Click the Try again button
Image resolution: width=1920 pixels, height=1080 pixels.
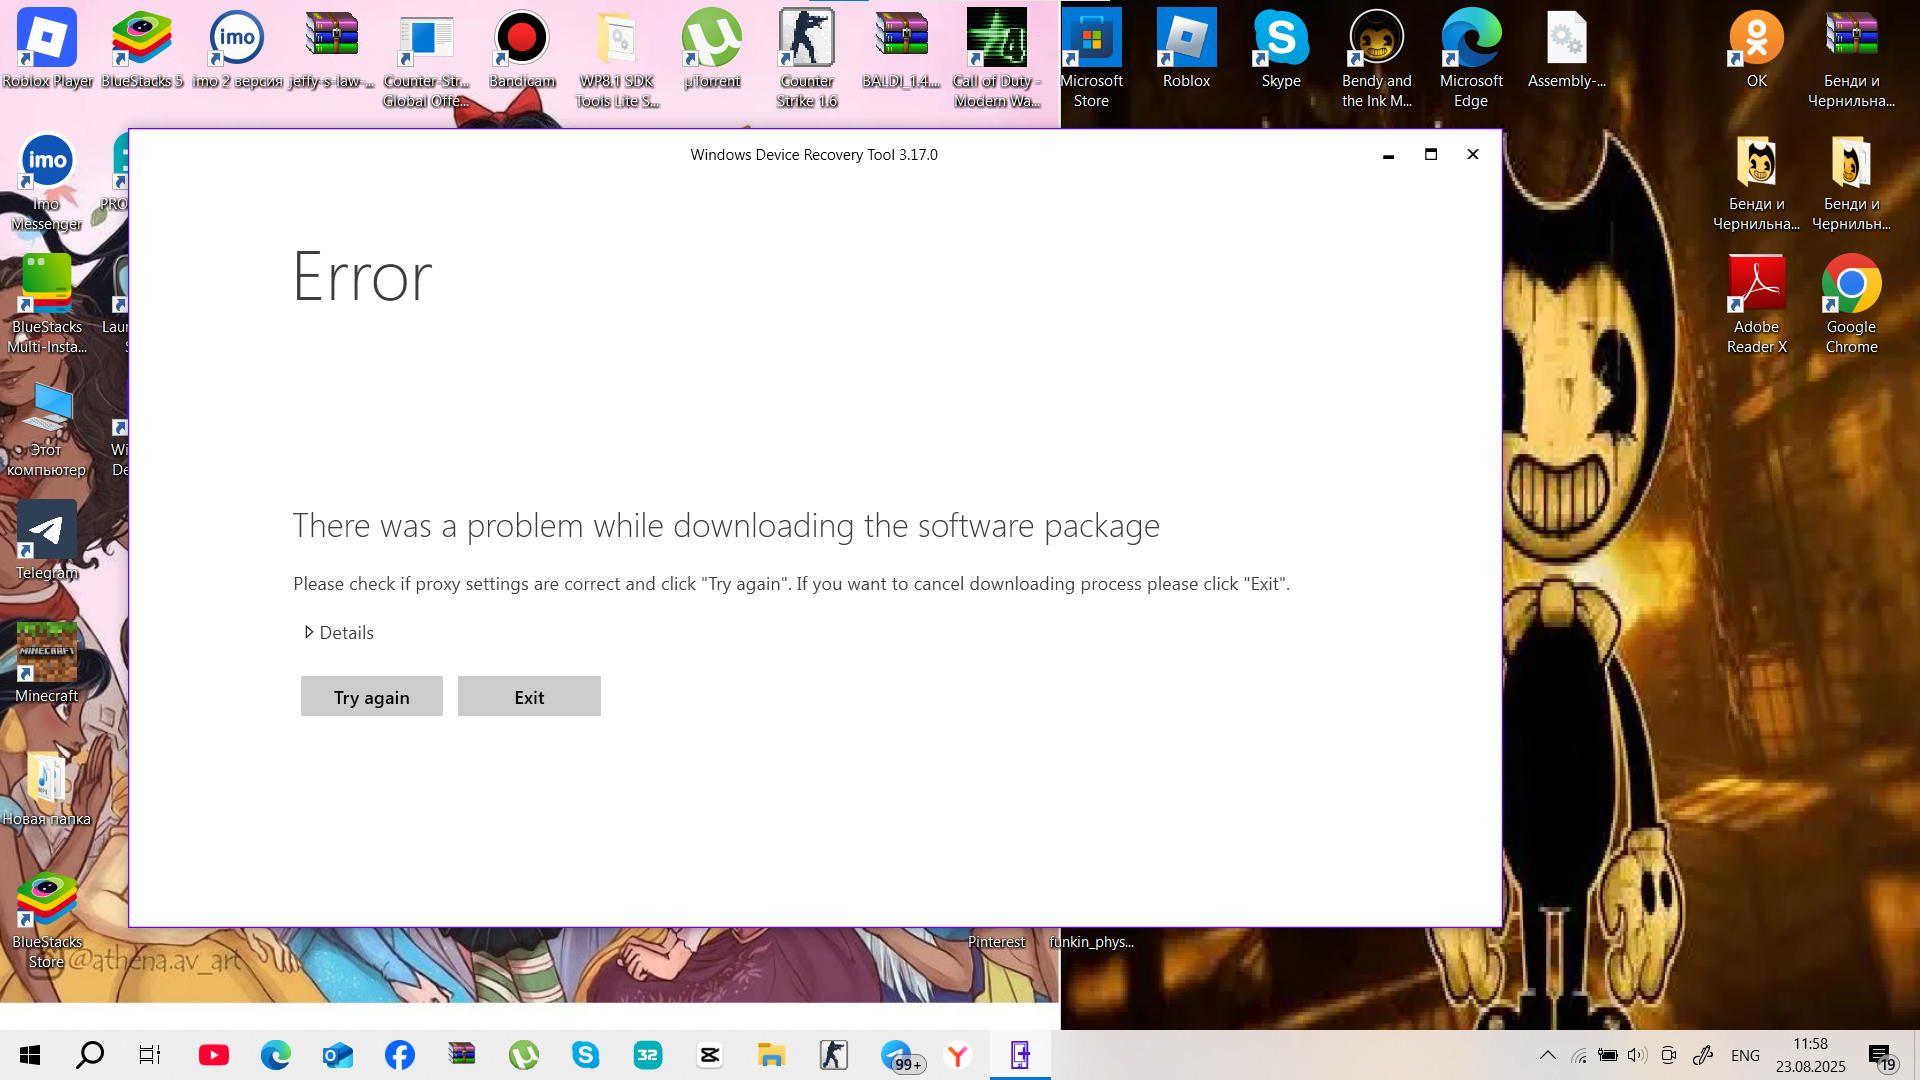[x=372, y=697]
